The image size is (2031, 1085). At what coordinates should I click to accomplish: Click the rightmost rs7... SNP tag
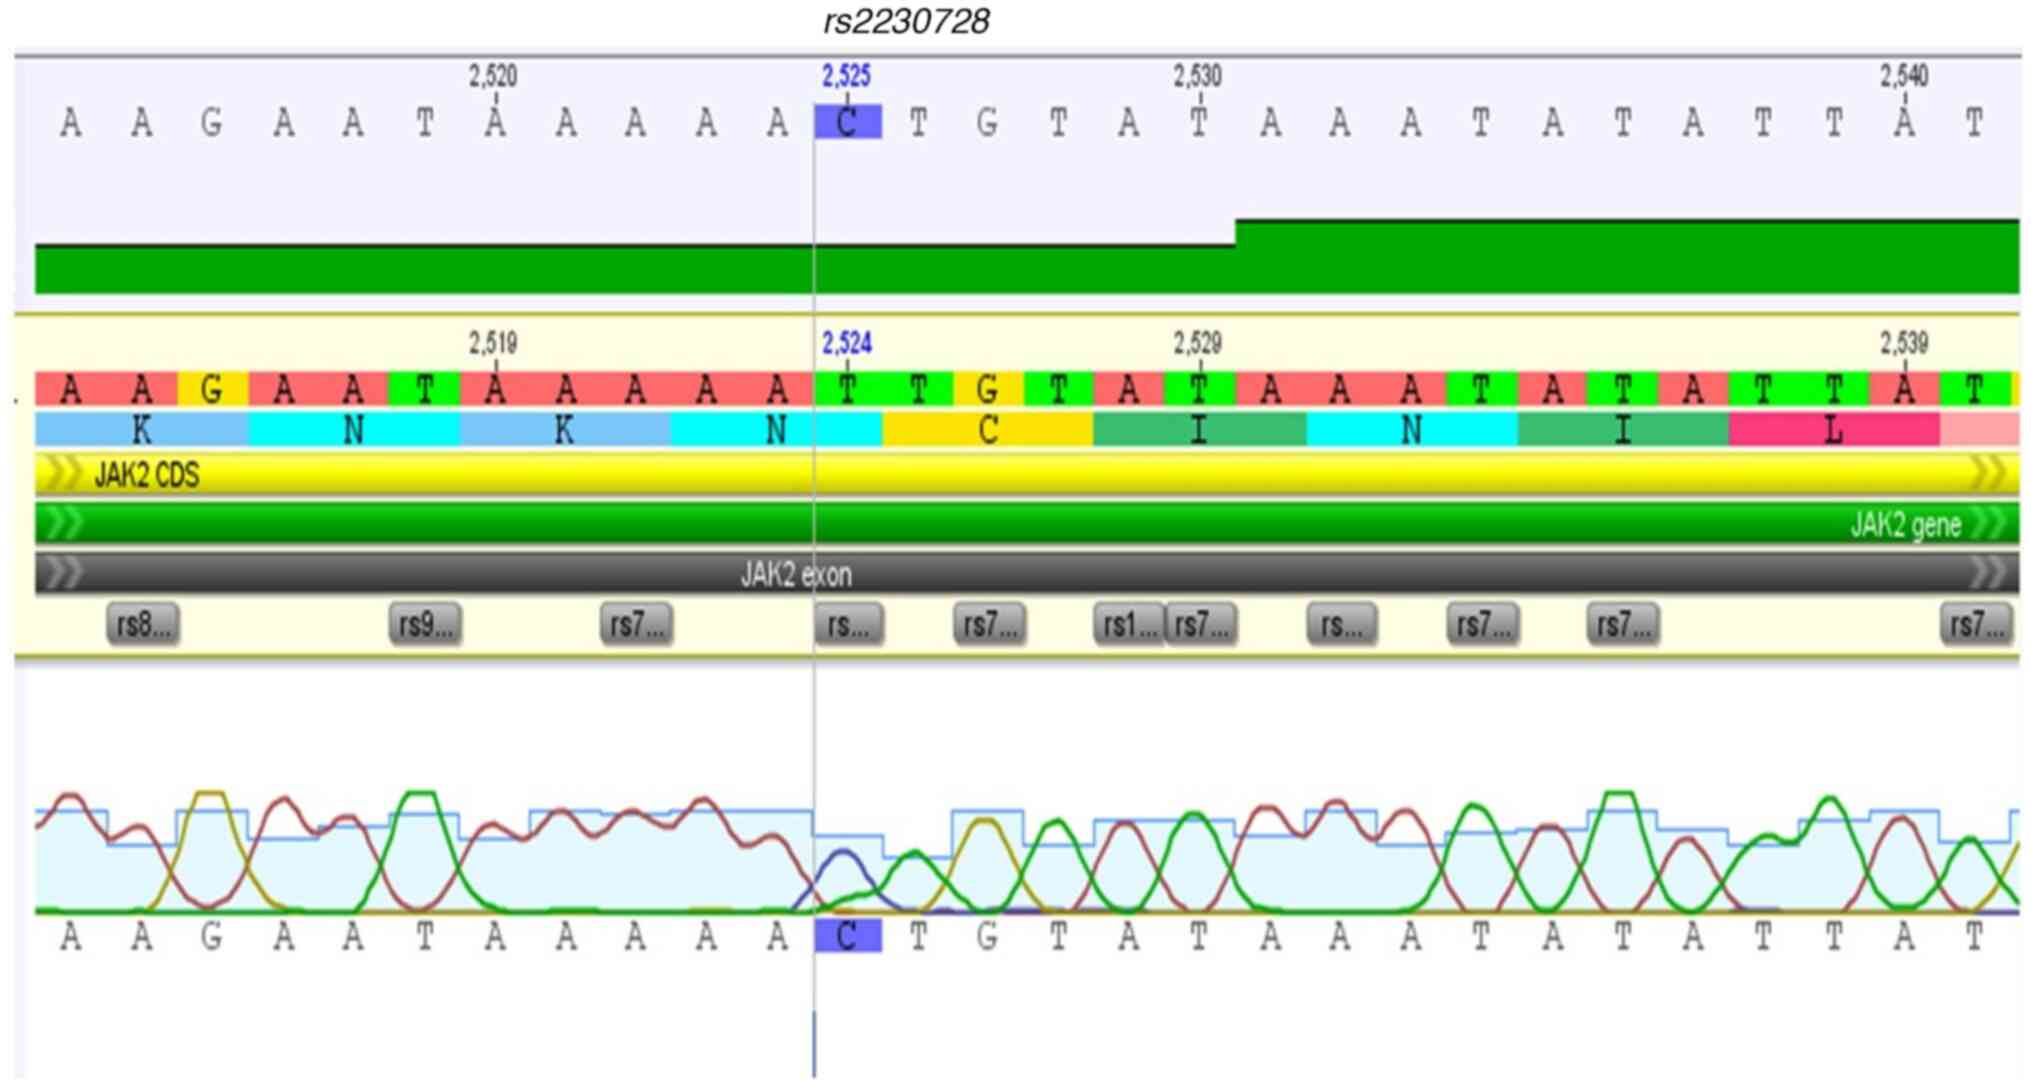[1976, 624]
